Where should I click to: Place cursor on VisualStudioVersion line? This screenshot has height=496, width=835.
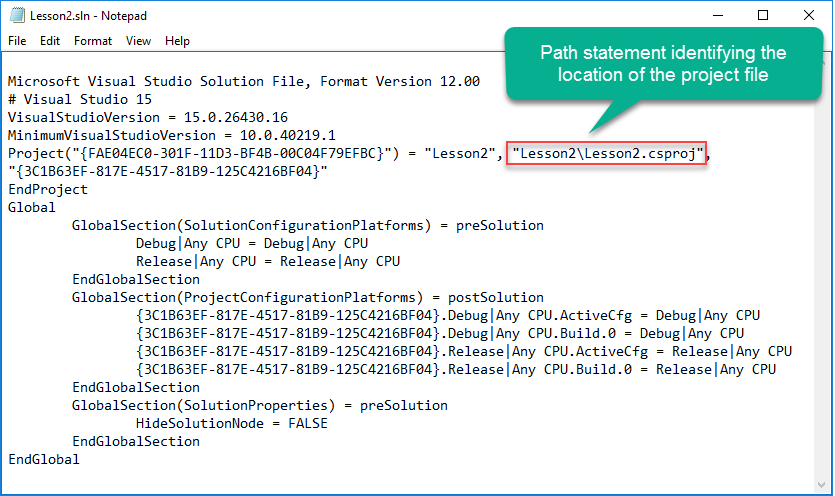148,117
